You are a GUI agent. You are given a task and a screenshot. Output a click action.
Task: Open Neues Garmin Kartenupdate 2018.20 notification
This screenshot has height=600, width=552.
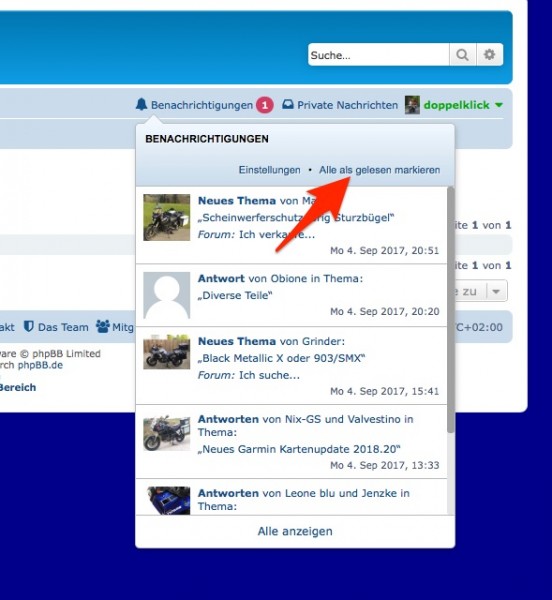click(291, 442)
